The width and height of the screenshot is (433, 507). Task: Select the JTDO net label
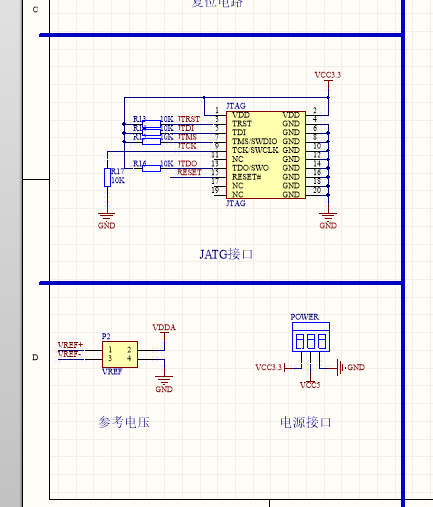tap(187, 164)
